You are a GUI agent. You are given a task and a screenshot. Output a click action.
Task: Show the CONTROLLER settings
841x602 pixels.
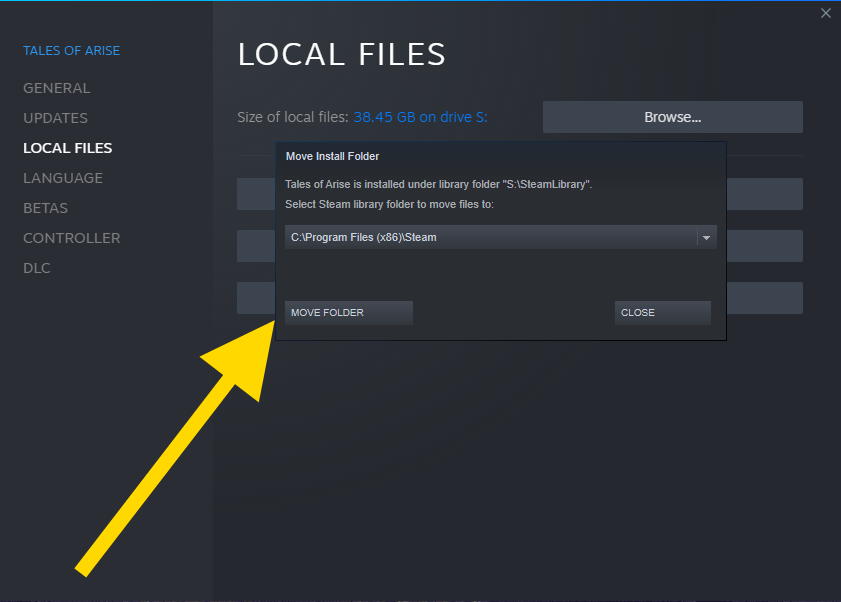pyautogui.click(x=72, y=238)
